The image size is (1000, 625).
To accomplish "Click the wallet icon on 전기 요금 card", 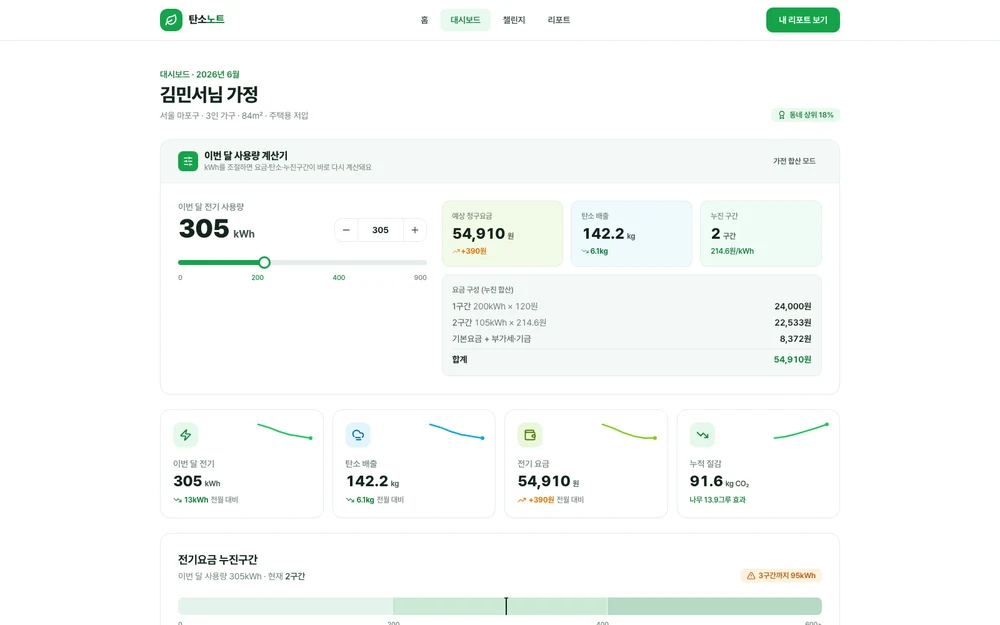I will tap(530, 435).
